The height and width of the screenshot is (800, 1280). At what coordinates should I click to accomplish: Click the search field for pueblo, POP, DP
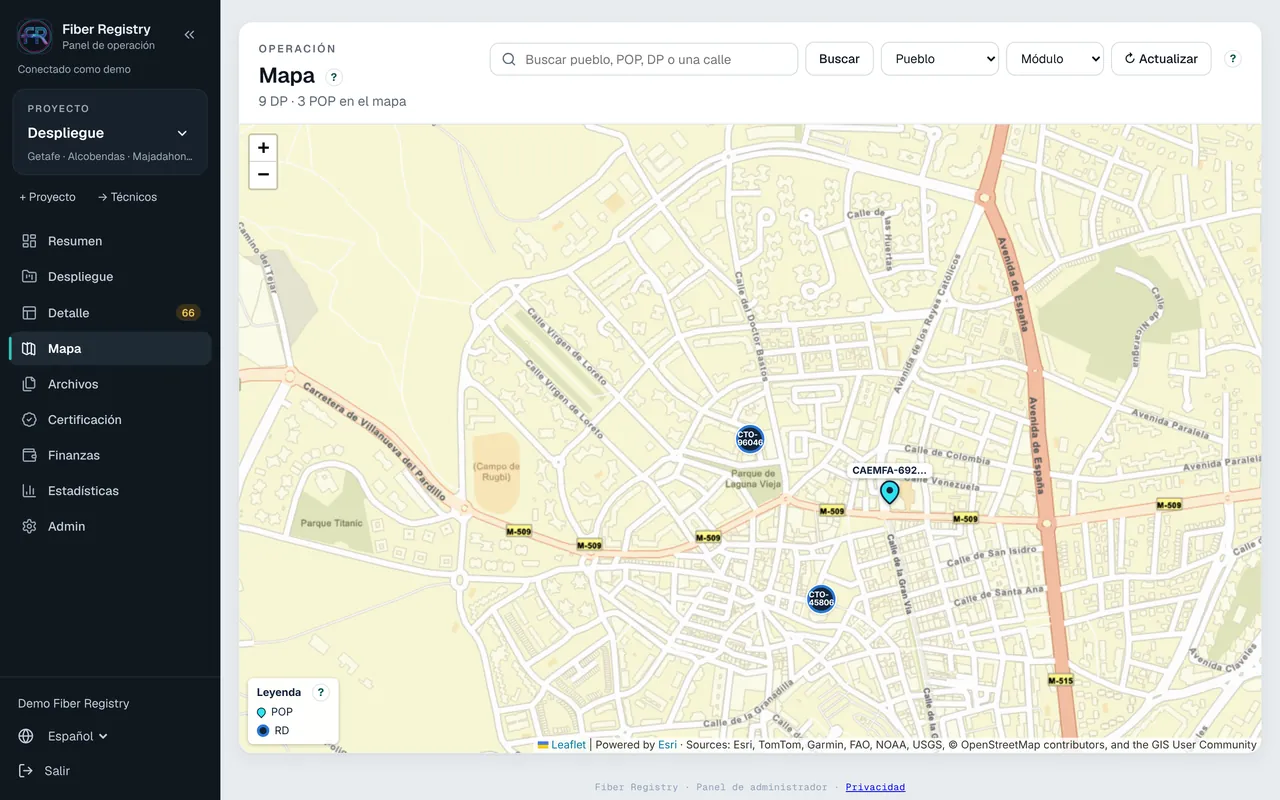click(x=644, y=59)
